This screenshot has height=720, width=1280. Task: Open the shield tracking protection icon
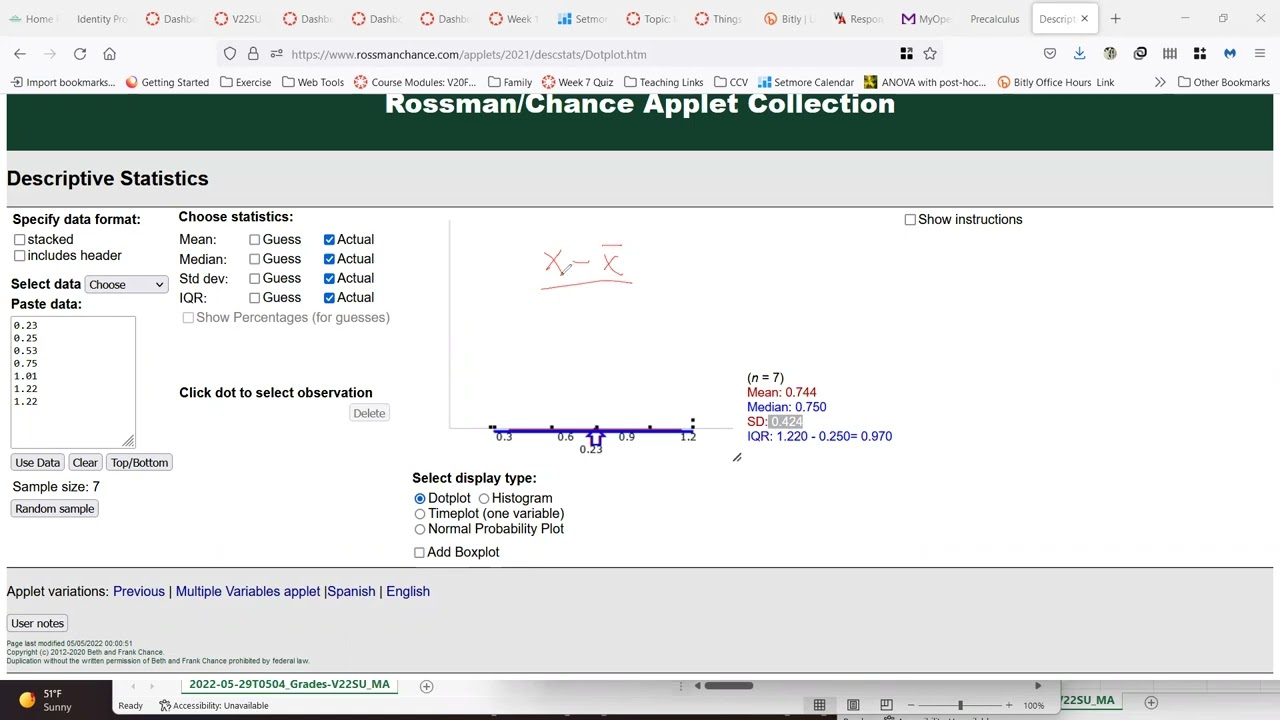(230, 54)
